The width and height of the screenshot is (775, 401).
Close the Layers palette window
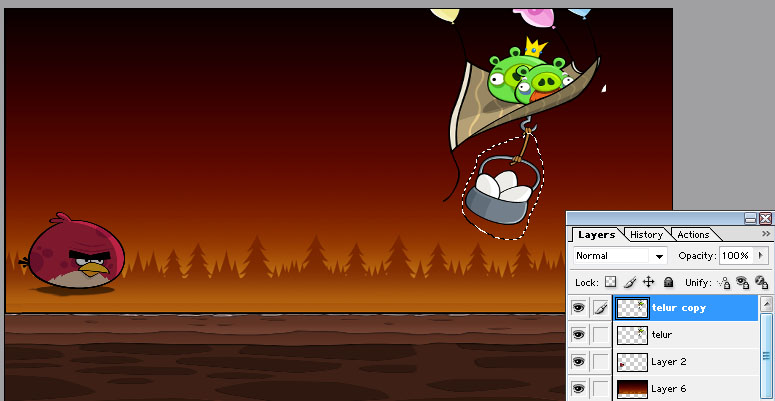(x=765, y=218)
